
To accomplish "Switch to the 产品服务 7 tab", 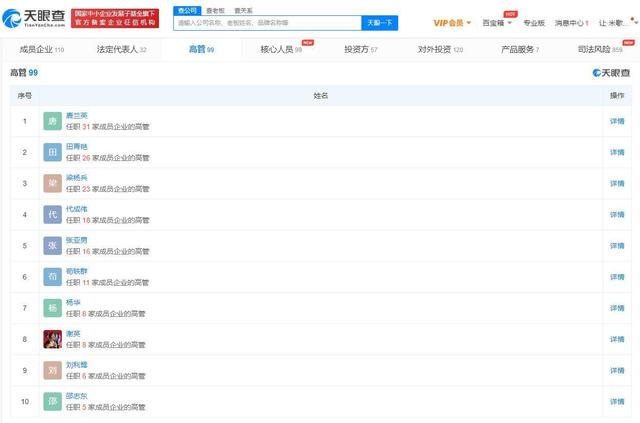I will tap(520, 49).
